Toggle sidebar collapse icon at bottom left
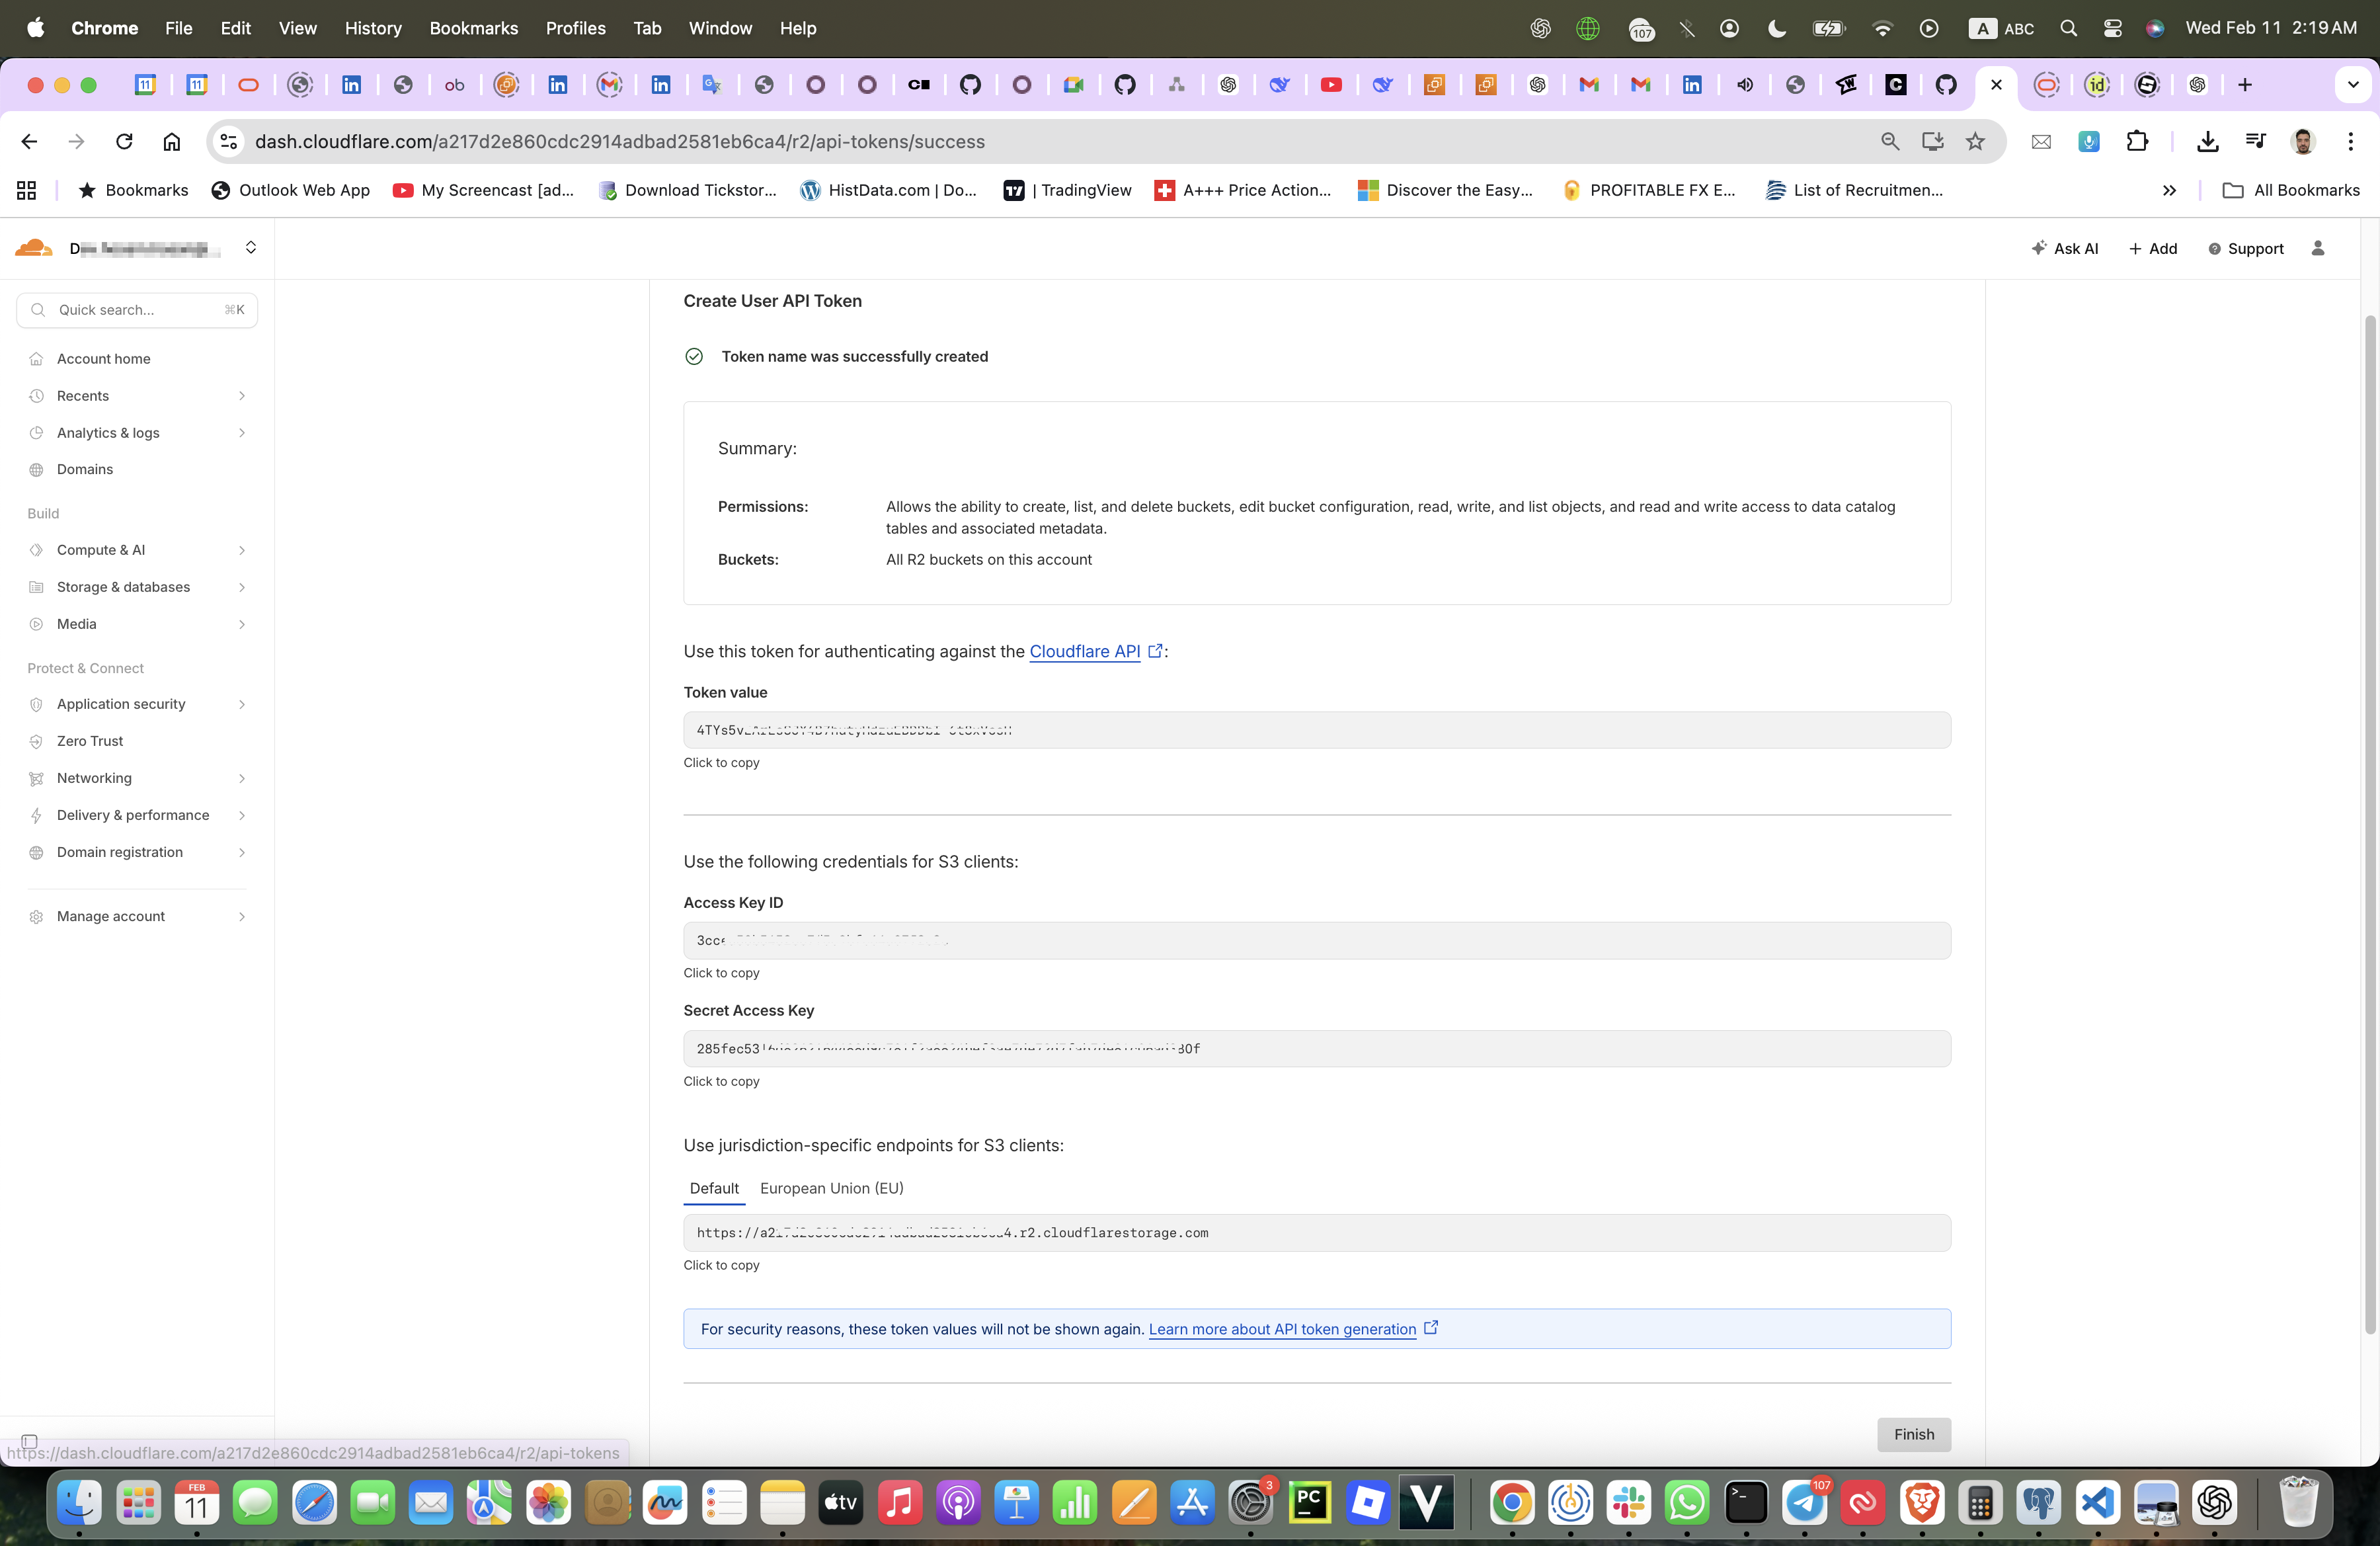The image size is (2380, 1546). point(29,1441)
